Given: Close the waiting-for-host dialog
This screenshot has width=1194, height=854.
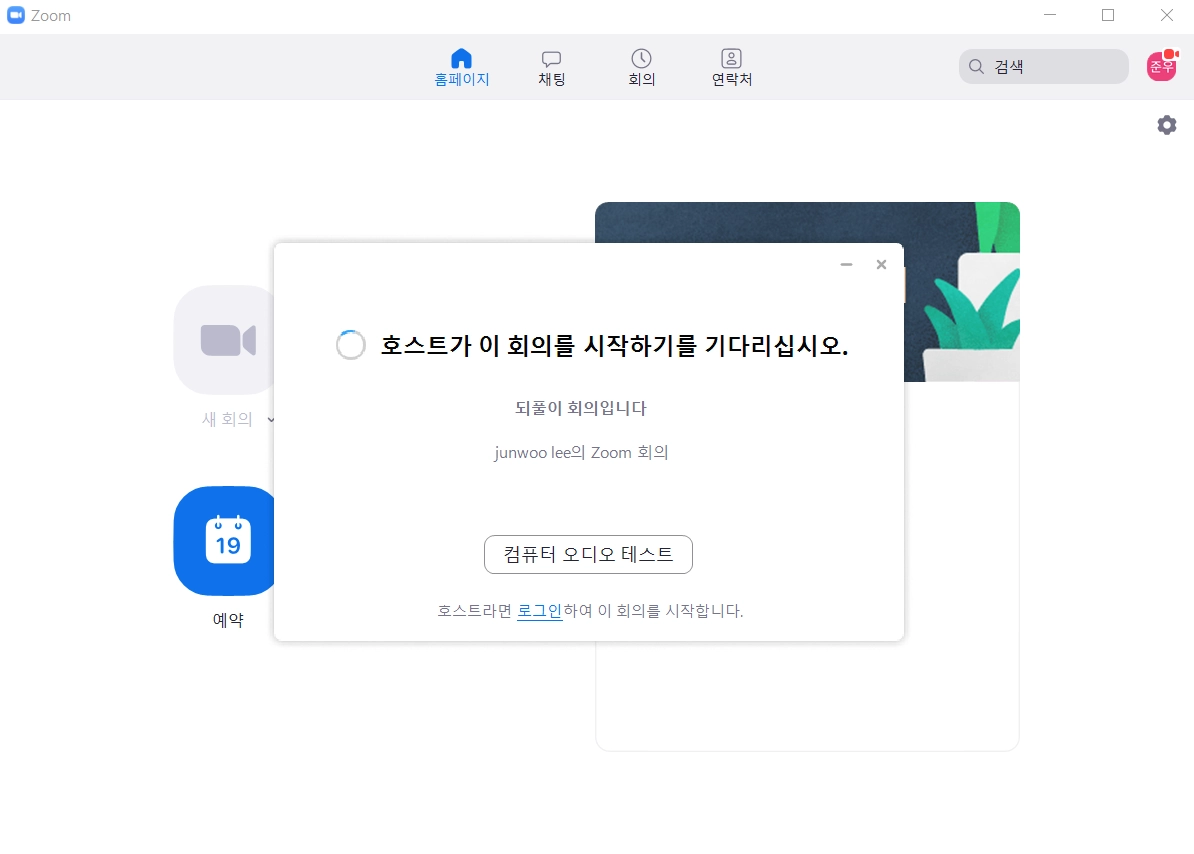Looking at the screenshot, I should pyautogui.click(x=881, y=265).
